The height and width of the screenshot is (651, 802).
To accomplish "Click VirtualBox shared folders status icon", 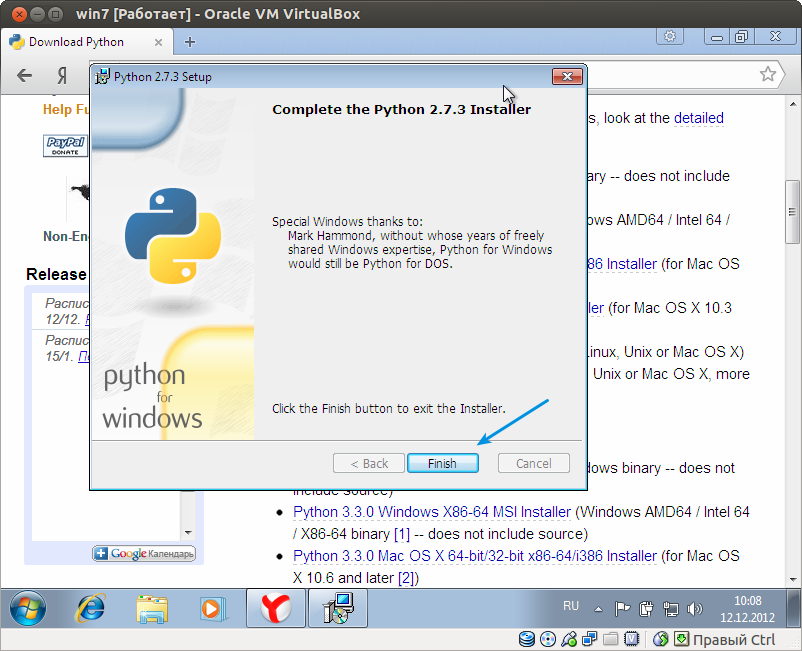I will pos(611,639).
